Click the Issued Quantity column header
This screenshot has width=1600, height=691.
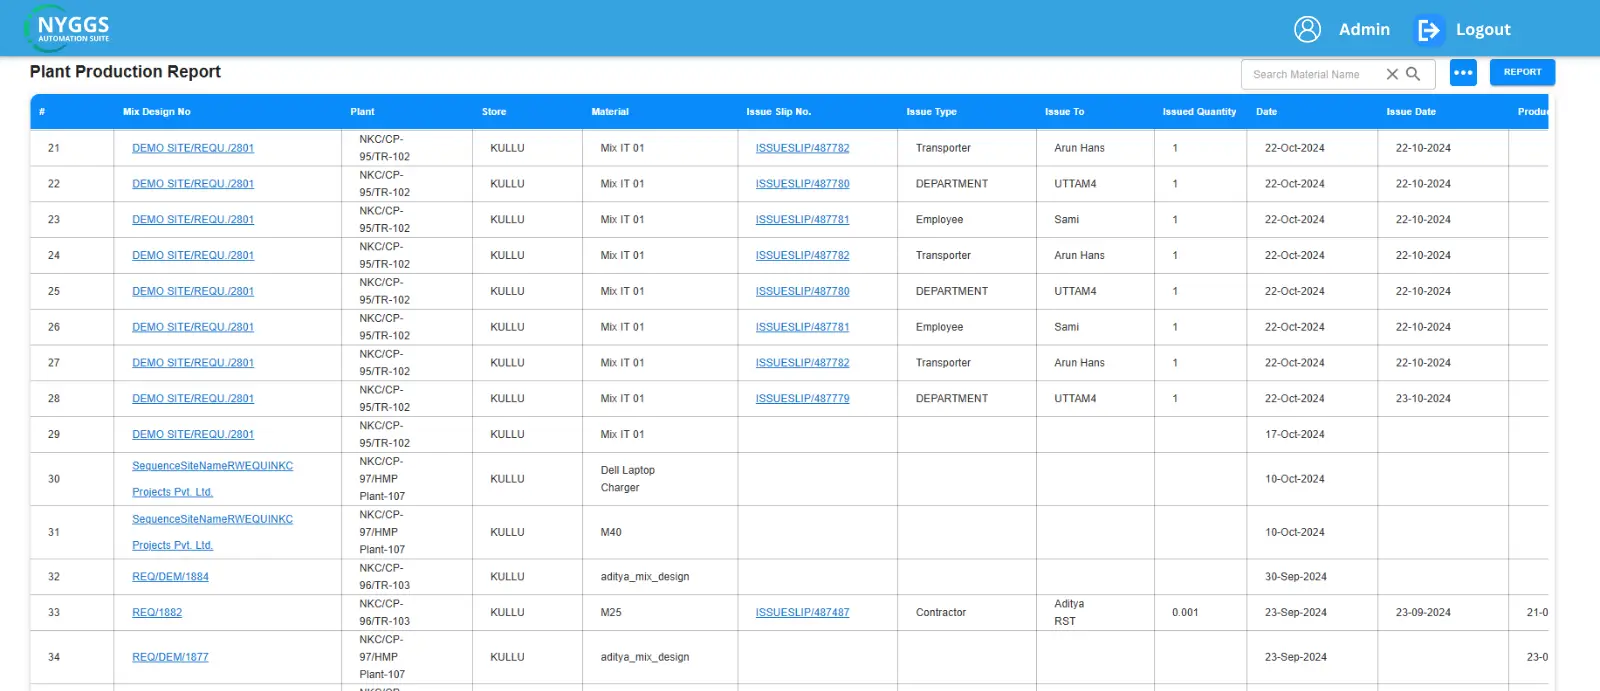click(x=1199, y=112)
